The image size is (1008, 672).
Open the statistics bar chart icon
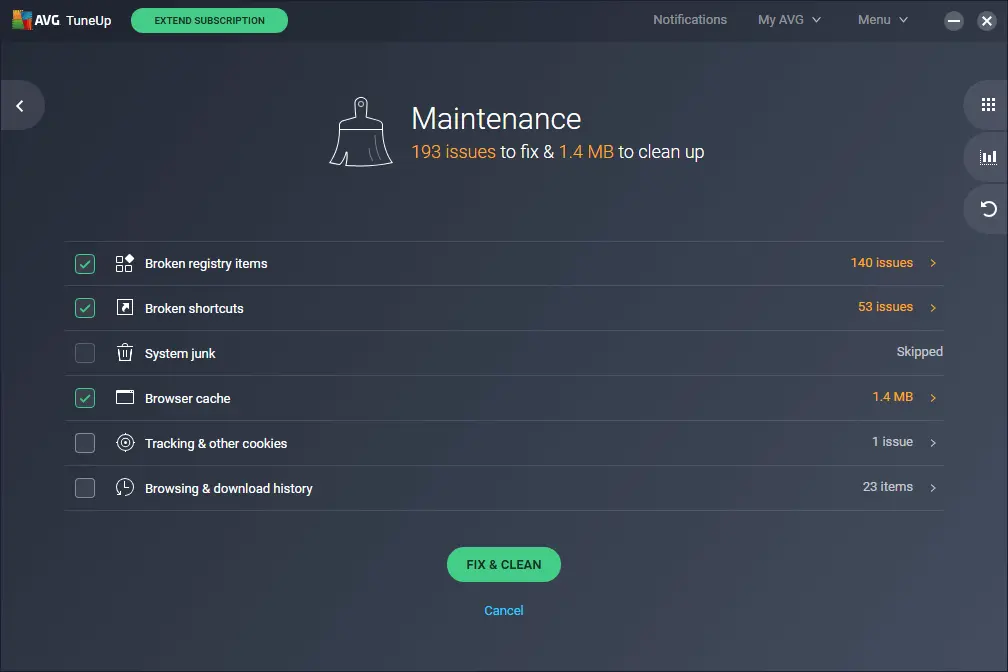(x=988, y=157)
